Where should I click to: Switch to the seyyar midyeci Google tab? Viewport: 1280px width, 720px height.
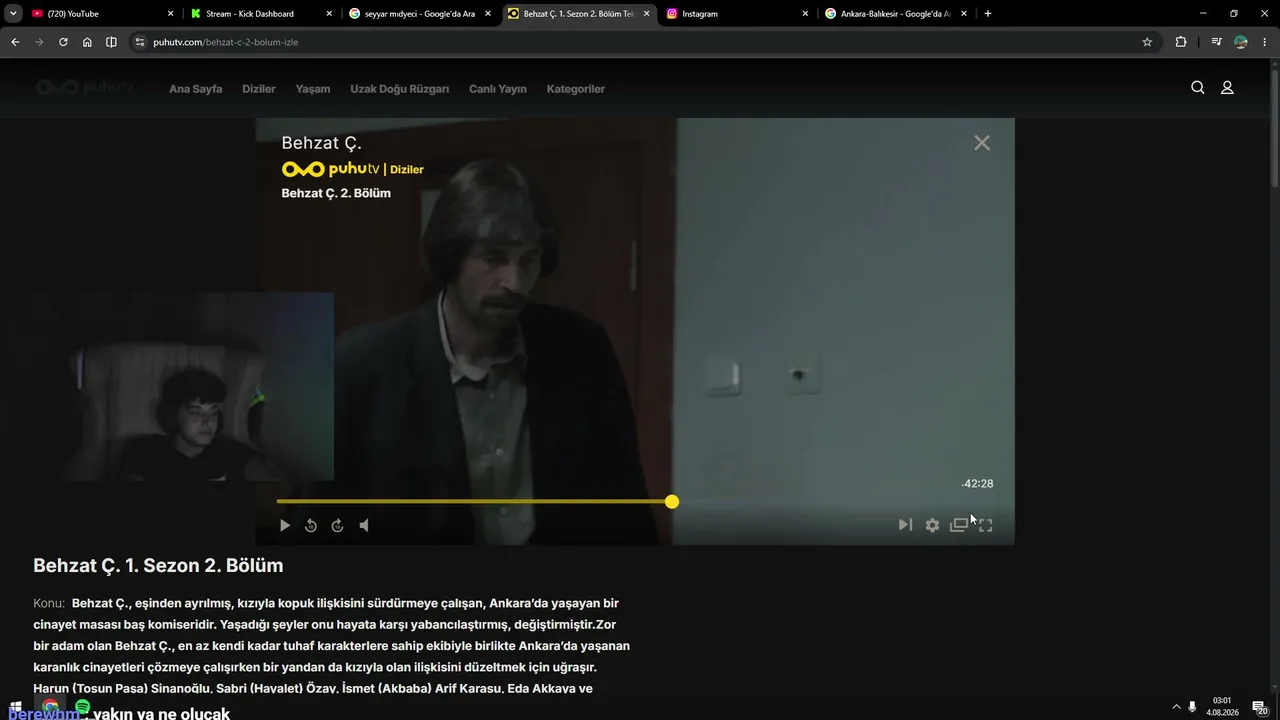[x=419, y=14]
